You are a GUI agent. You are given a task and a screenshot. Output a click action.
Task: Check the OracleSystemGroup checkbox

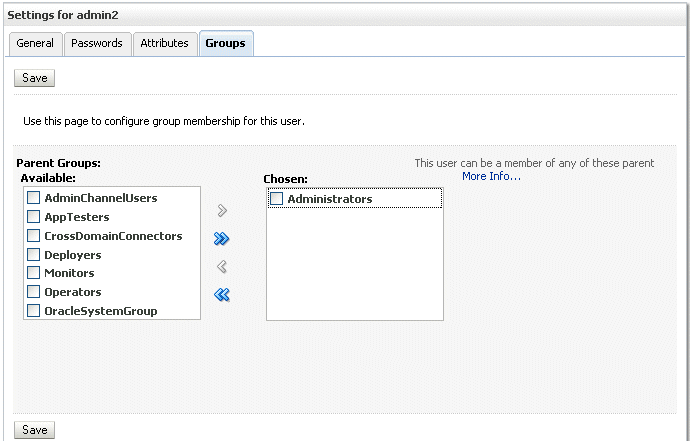click(x=33, y=311)
